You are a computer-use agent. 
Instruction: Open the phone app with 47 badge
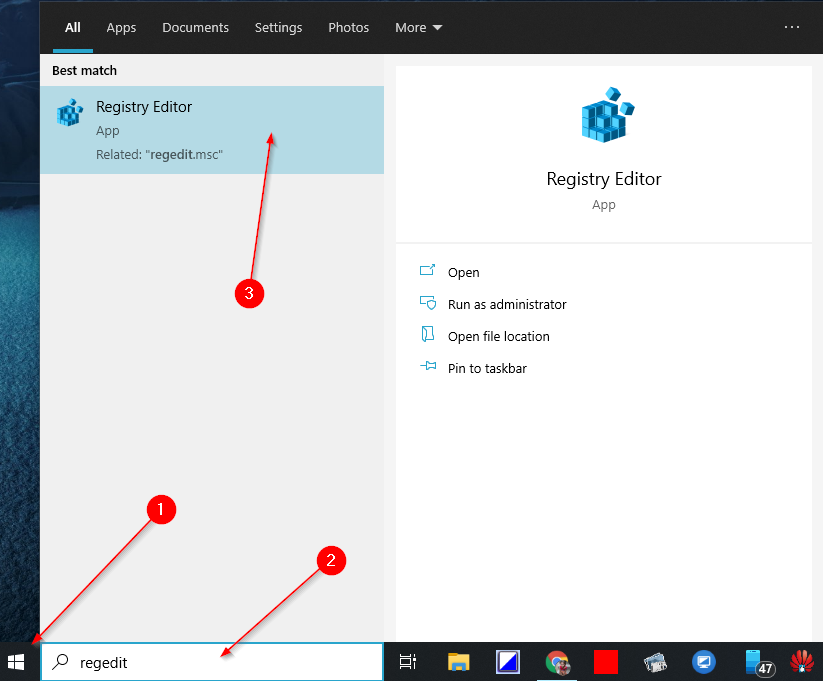coord(759,663)
